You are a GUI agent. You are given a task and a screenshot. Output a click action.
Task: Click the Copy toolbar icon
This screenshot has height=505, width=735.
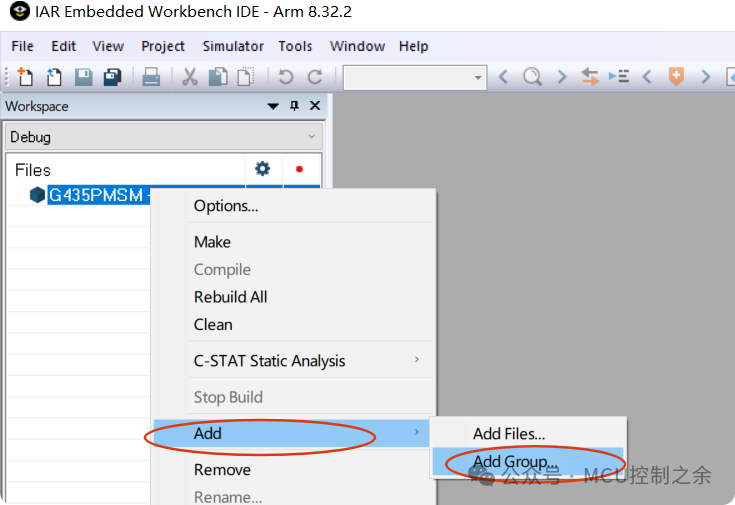pos(218,77)
